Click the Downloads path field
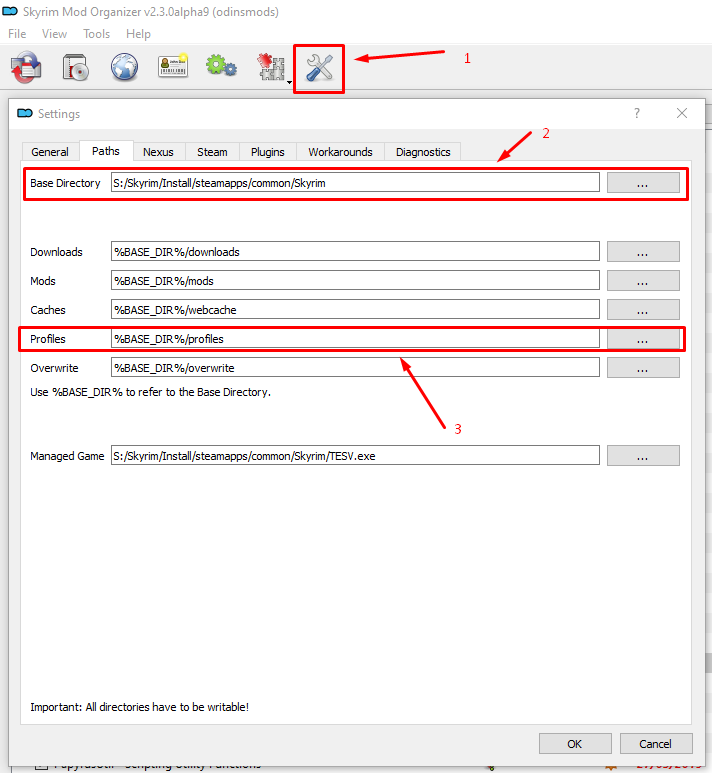The width and height of the screenshot is (712, 773). point(355,251)
